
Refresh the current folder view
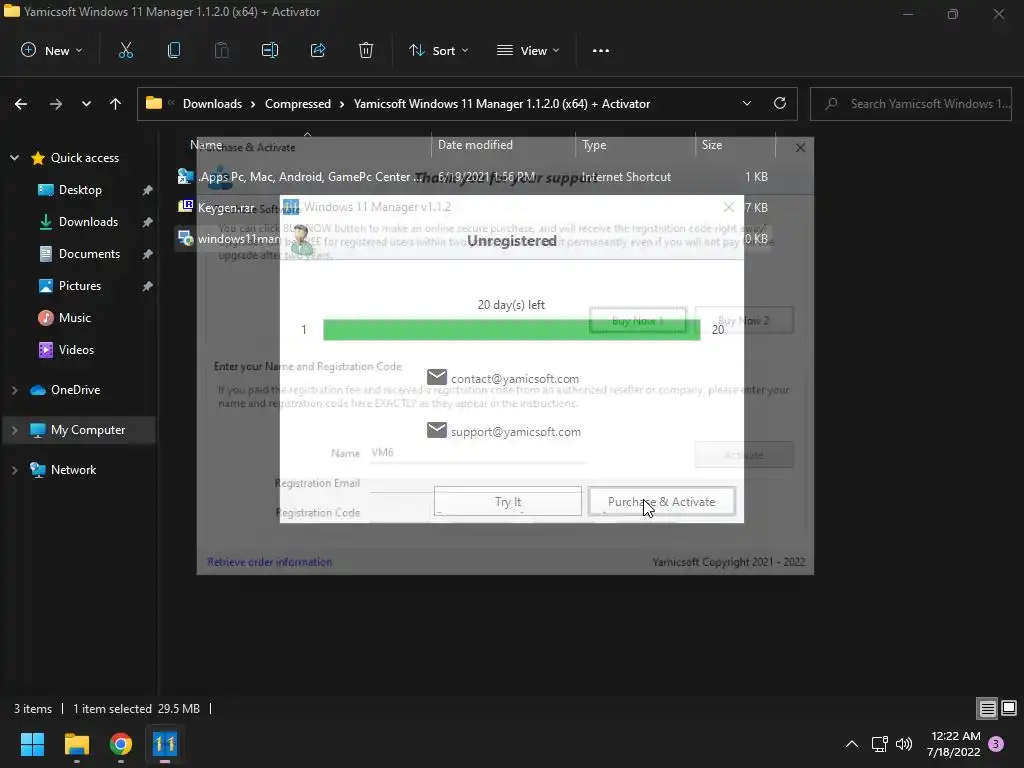coord(780,103)
